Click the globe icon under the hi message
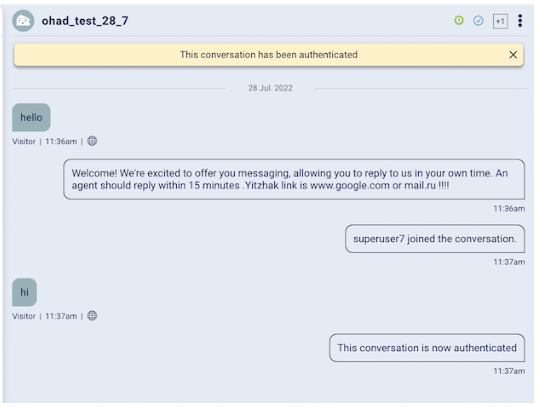535x406 pixels. [92, 316]
